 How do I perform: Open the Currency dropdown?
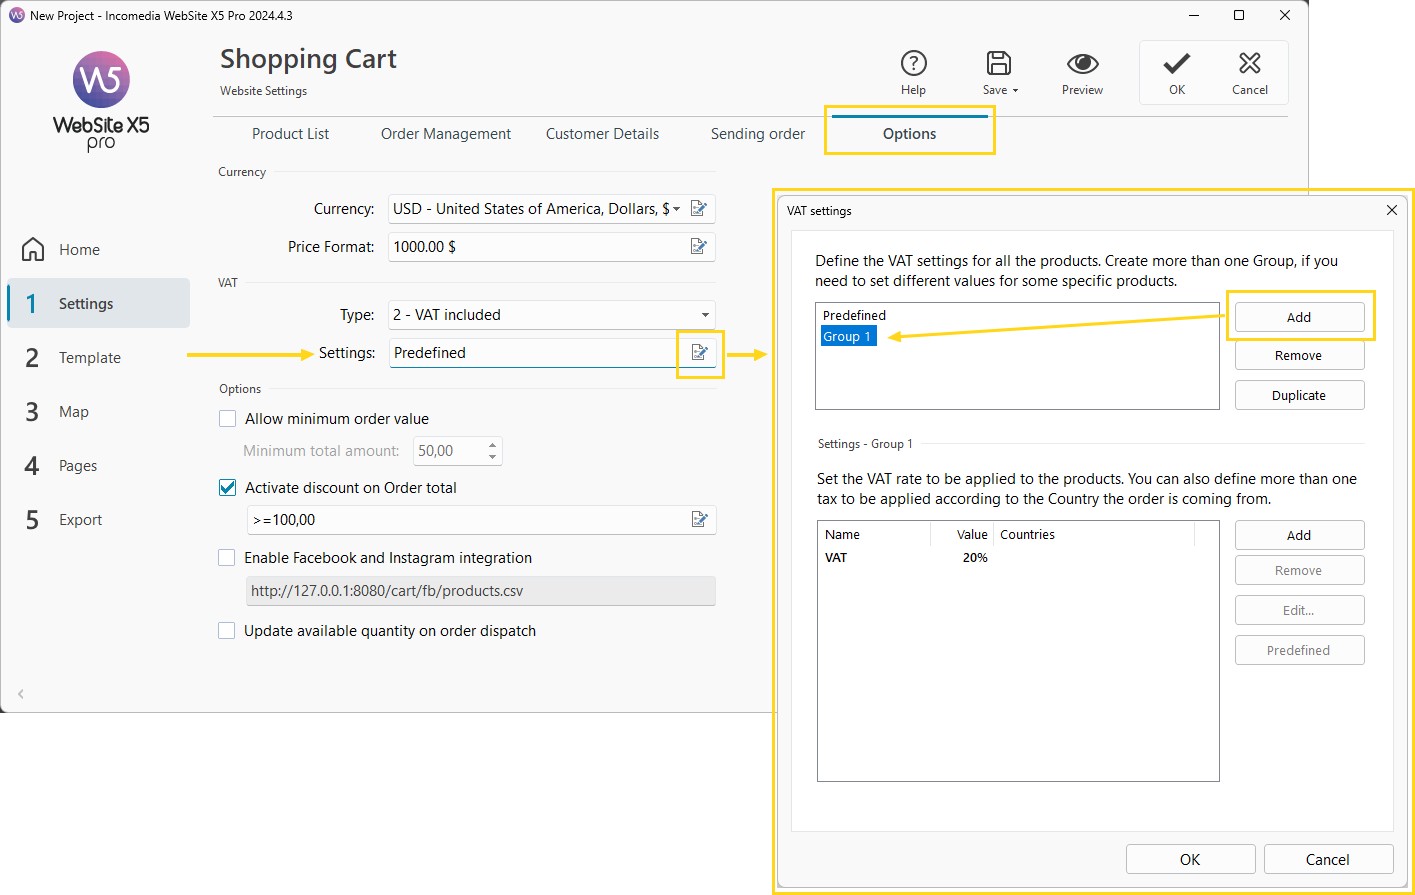tap(676, 209)
